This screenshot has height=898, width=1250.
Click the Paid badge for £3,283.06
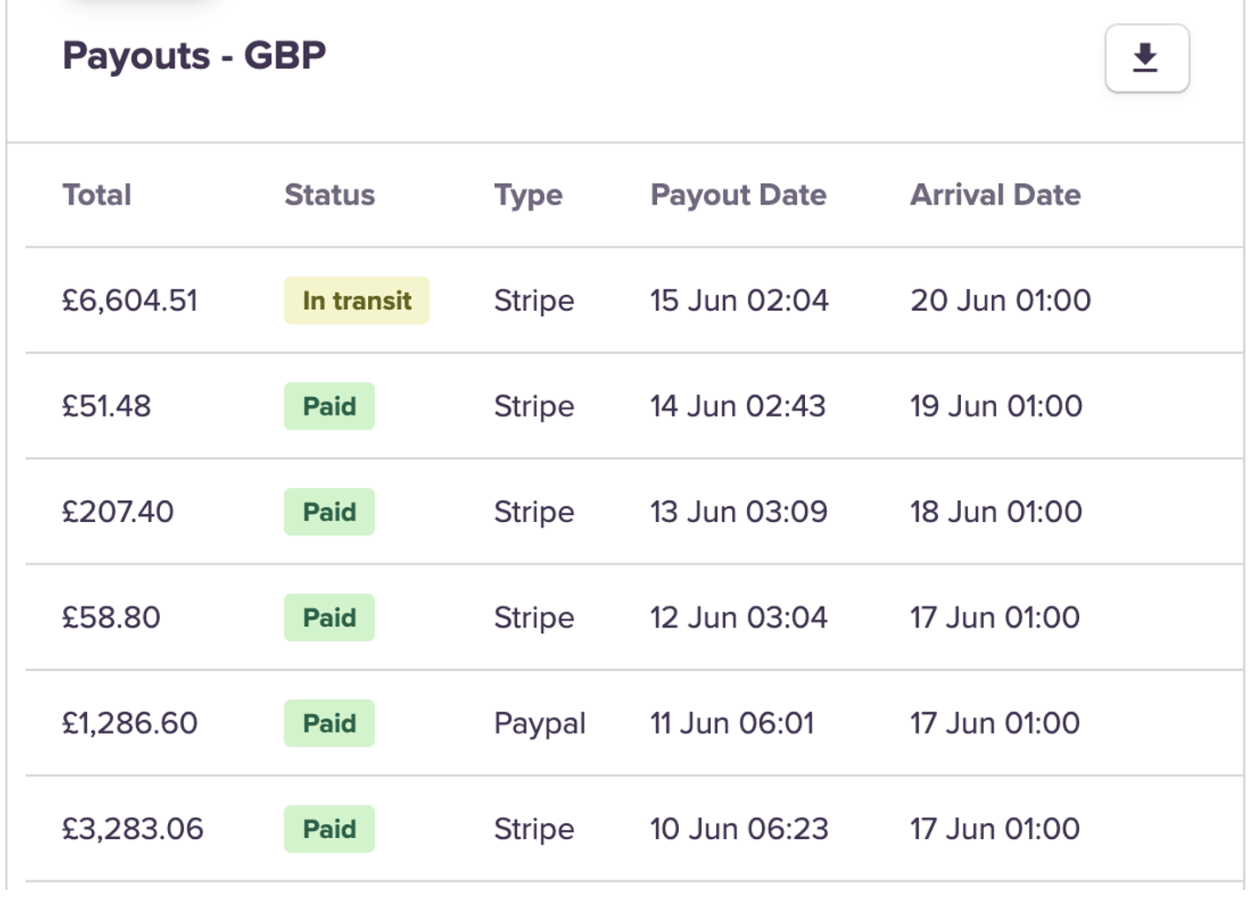point(329,829)
